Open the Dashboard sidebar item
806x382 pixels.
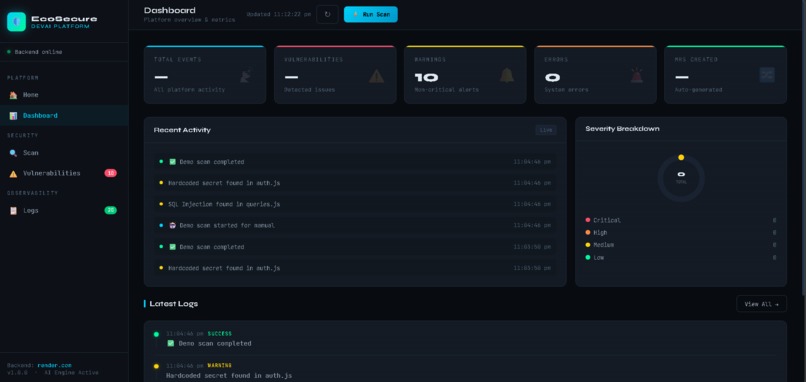coord(64,116)
